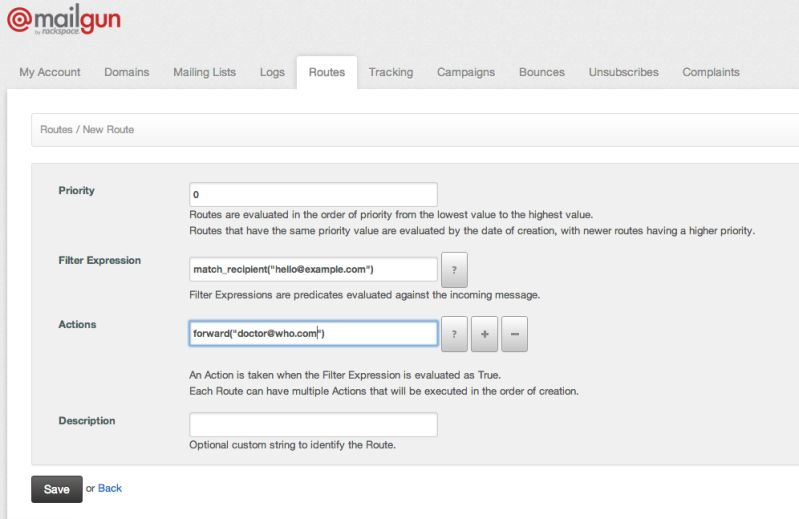Click the Back link
Screen dimensions: 799x519
[x=110, y=488]
